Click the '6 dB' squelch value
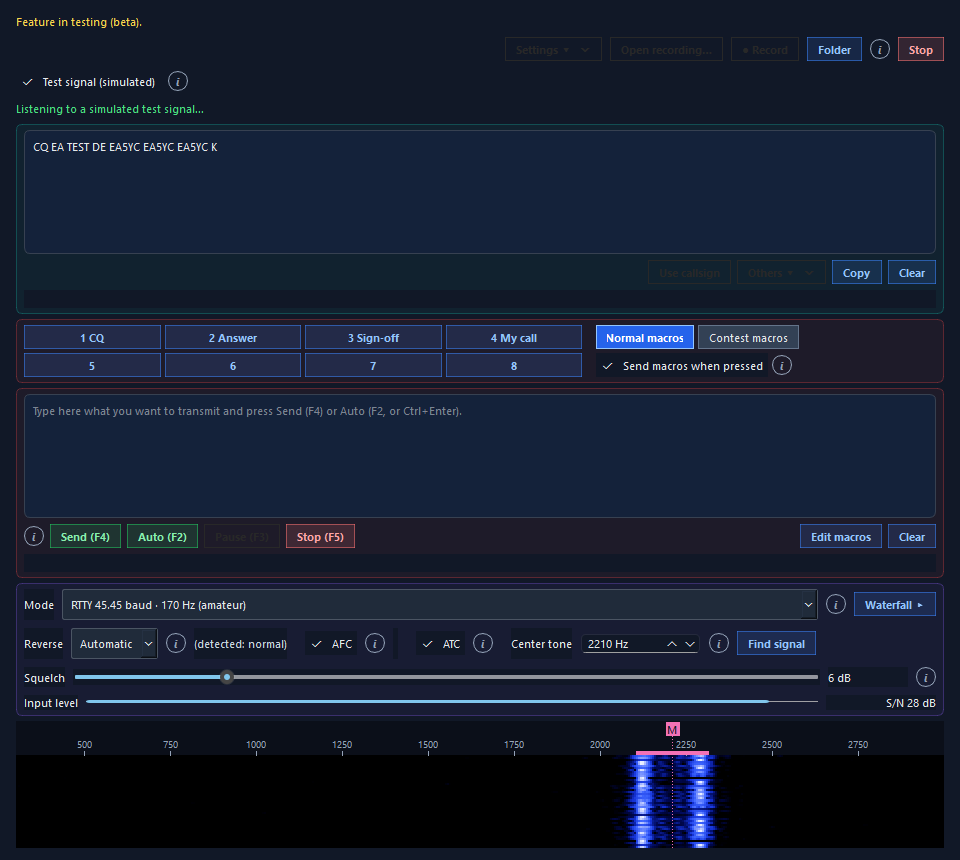This screenshot has height=860, width=960. coord(839,678)
